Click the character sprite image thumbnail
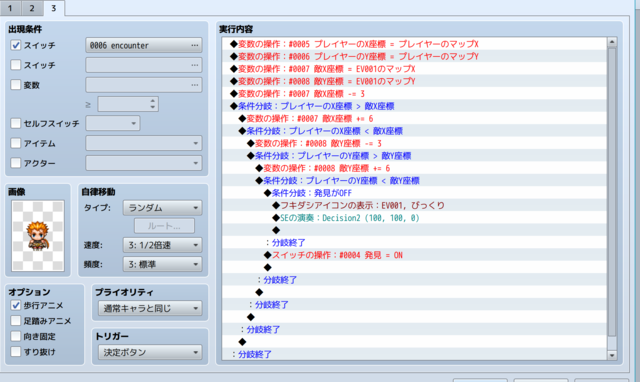The height and width of the screenshot is (382, 640). click(x=38, y=235)
